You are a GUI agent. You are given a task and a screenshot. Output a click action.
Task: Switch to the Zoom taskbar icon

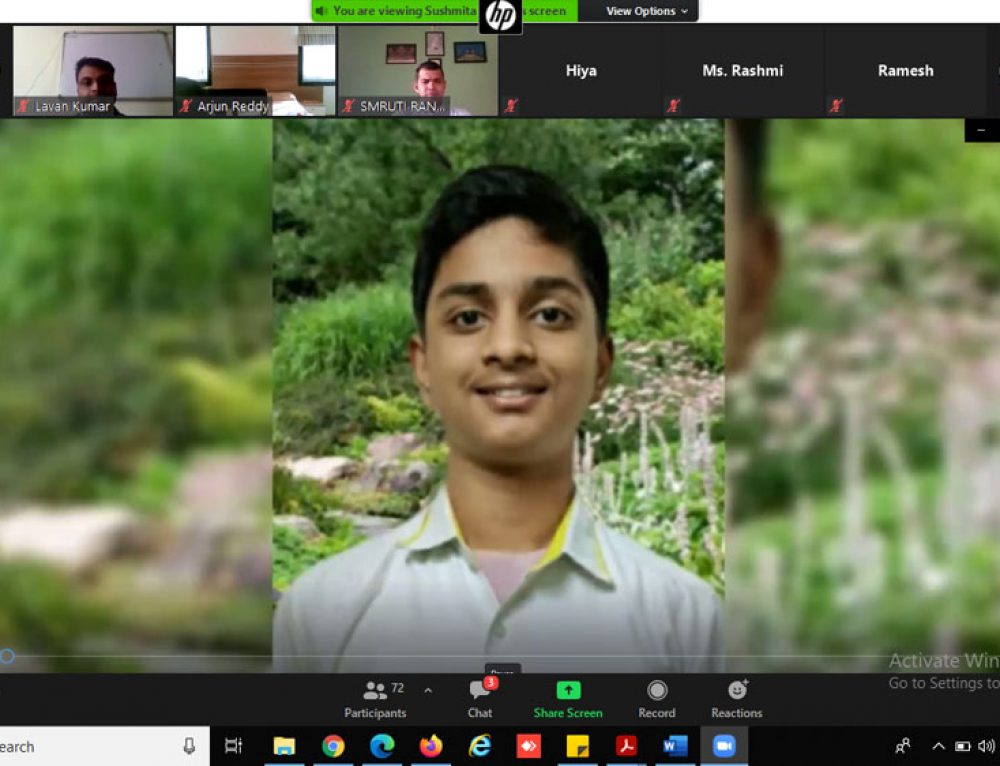click(x=724, y=746)
